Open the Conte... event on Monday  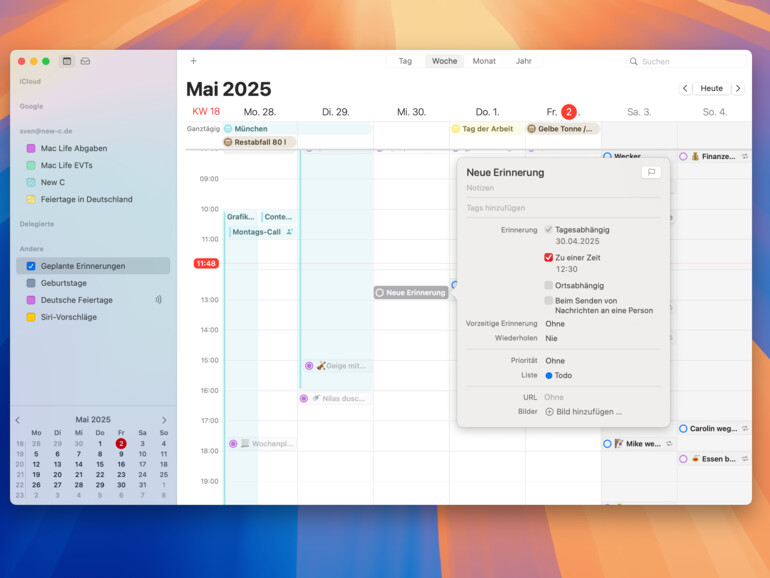click(x=278, y=217)
